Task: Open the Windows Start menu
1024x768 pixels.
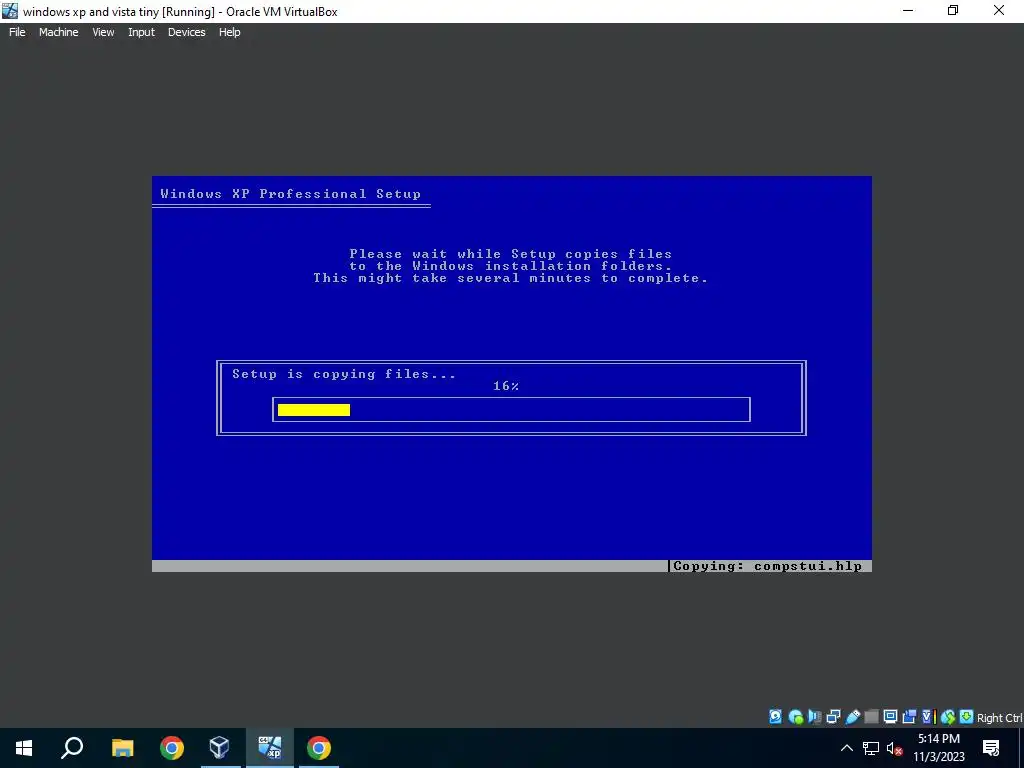Action: click(x=24, y=748)
